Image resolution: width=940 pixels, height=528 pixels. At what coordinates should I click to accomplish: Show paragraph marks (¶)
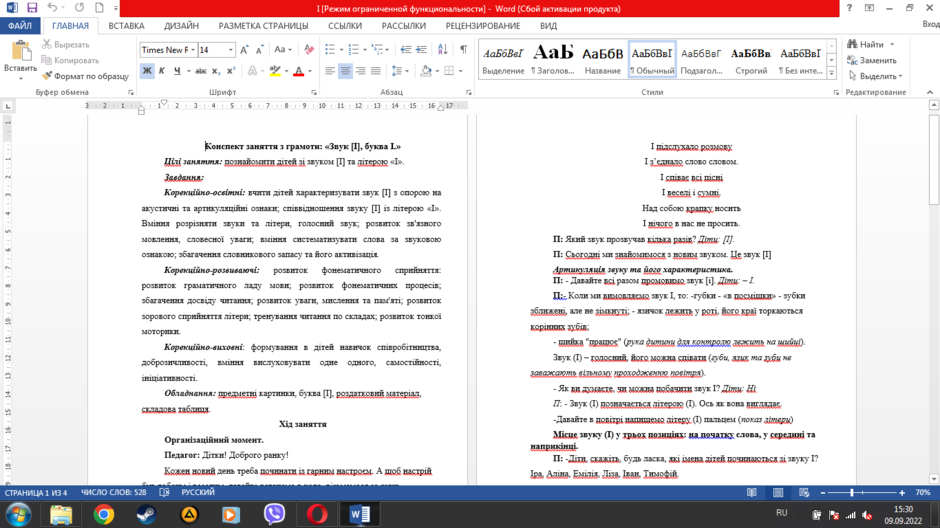coord(463,50)
